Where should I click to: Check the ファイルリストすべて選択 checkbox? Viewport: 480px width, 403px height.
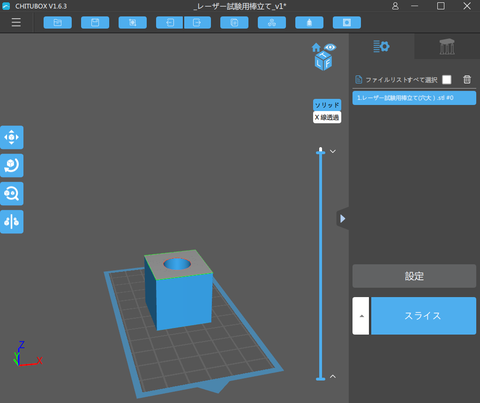(x=447, y=80)
